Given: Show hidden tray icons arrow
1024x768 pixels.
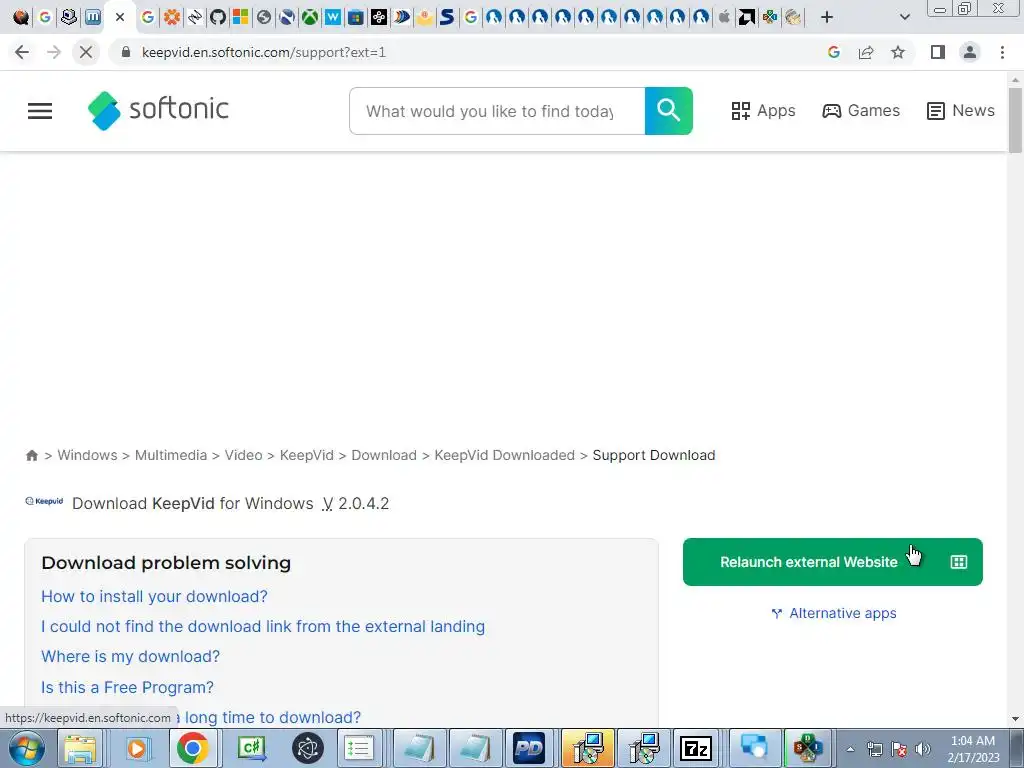Looking at the screenshot, I should 850,749.
